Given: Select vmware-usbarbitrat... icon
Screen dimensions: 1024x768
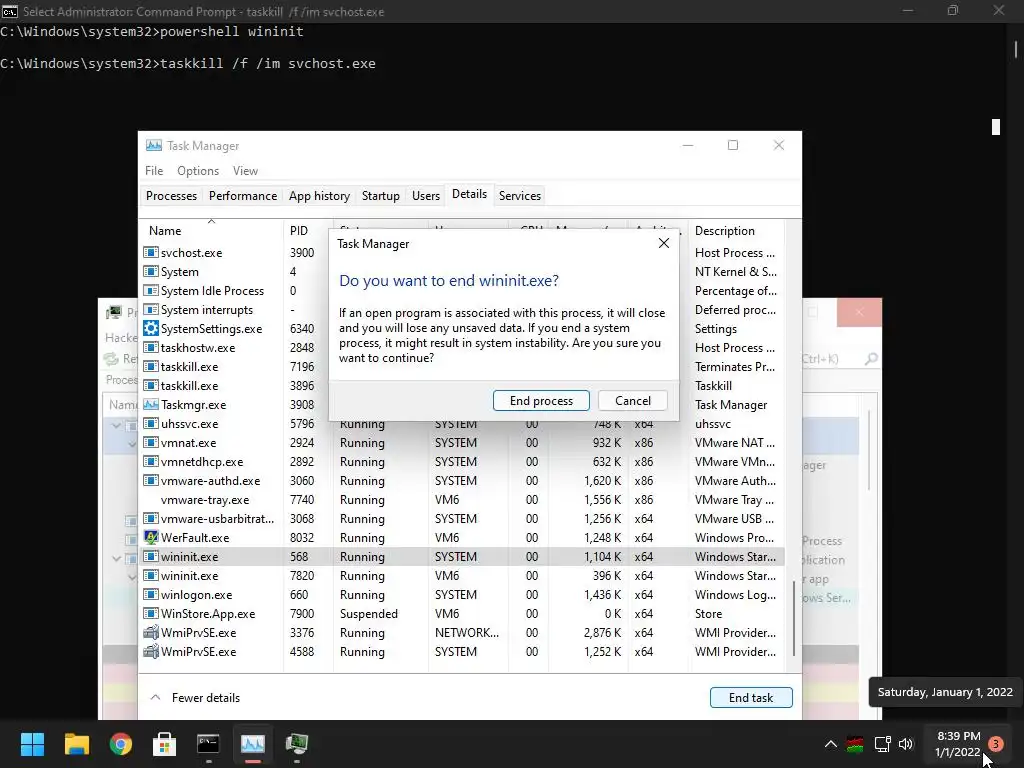Looking at the screenshot, I should (151, 518).
